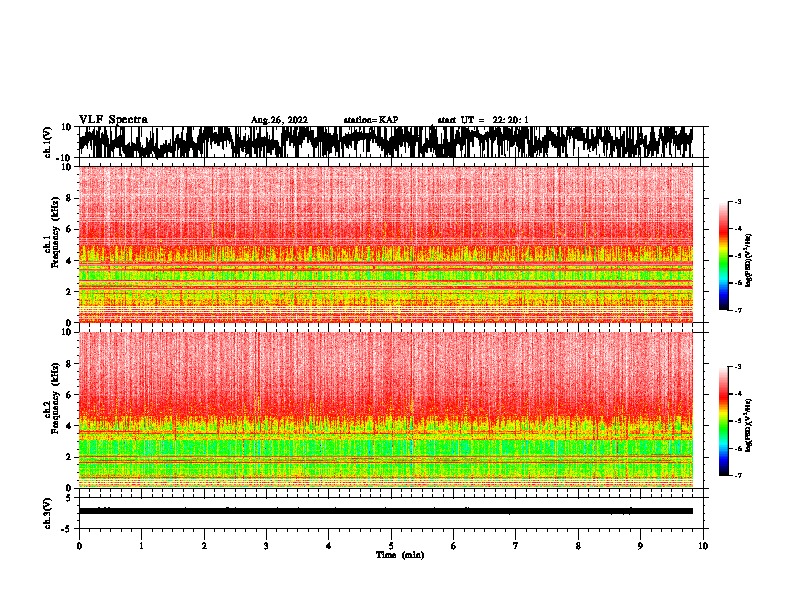The height and width of the screenshot is (612, 792).
Task: Click the time axis tick label "7"
Action: pyautogui.click(x=516, y=546)
